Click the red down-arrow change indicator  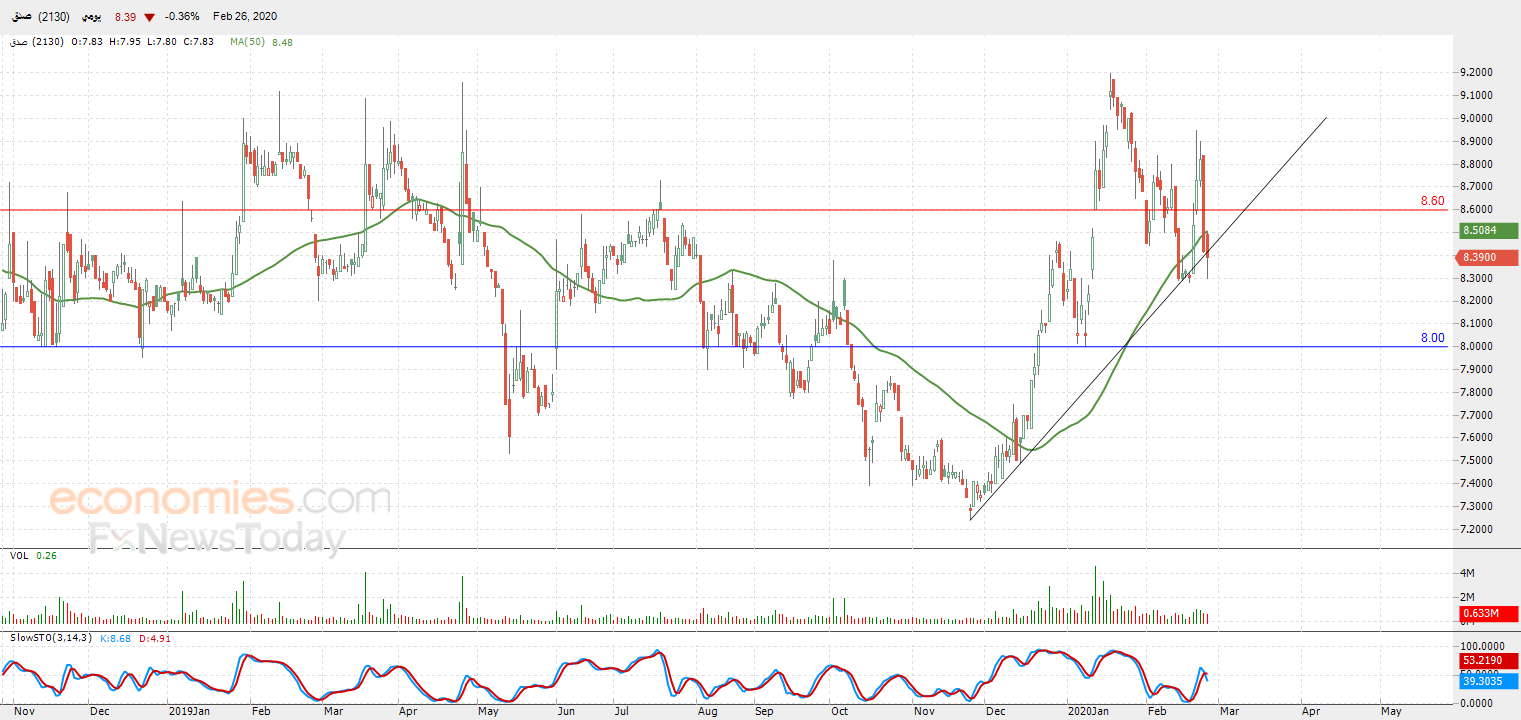[149, 17]
